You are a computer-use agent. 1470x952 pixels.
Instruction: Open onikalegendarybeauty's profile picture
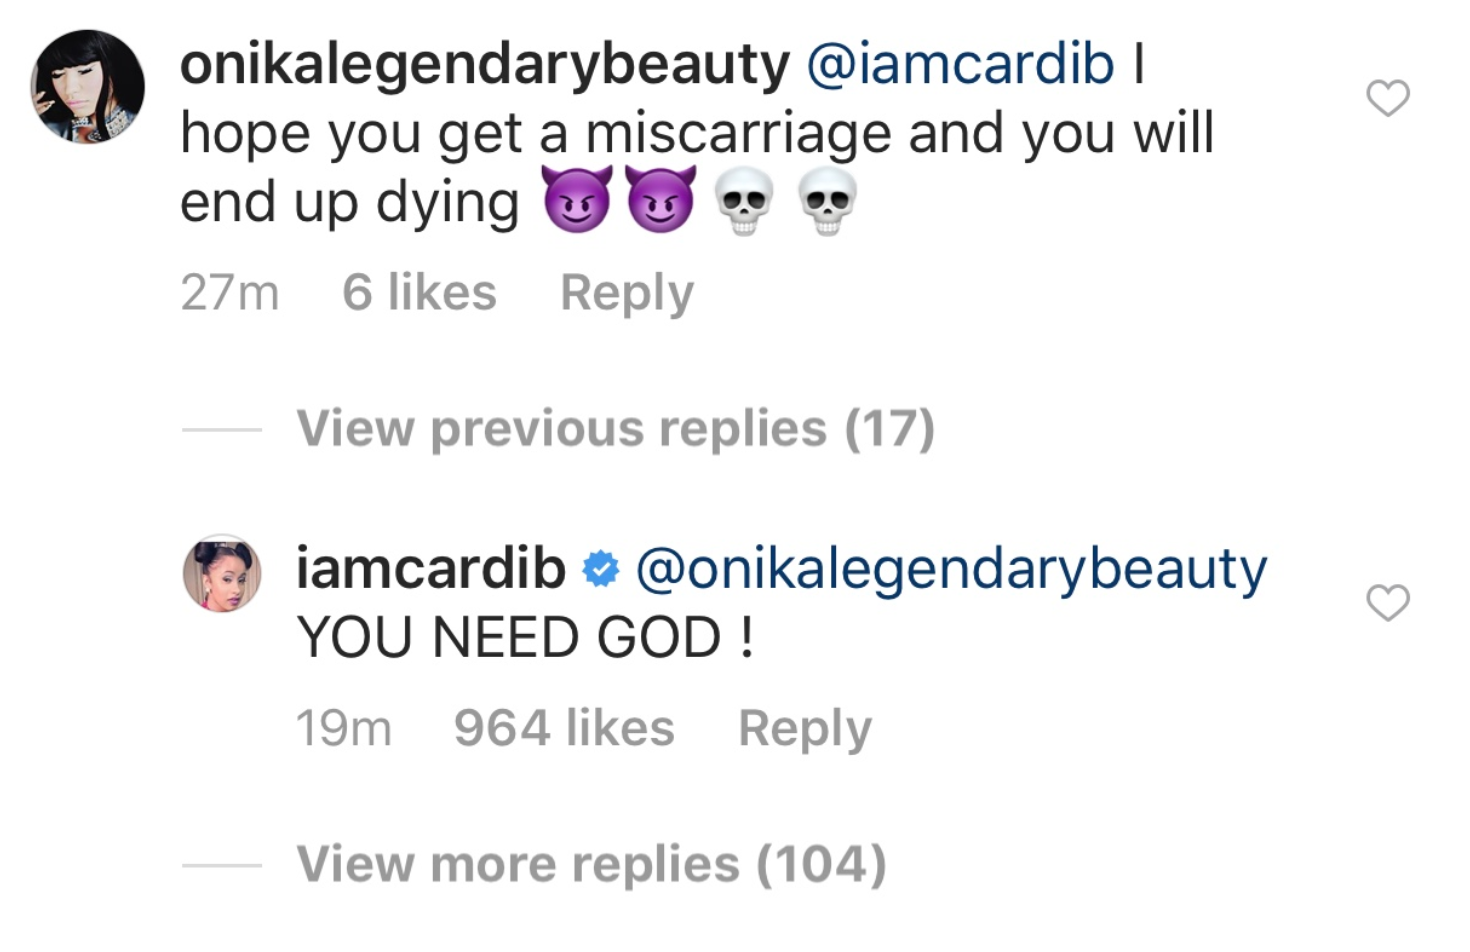tap(88, 87)
